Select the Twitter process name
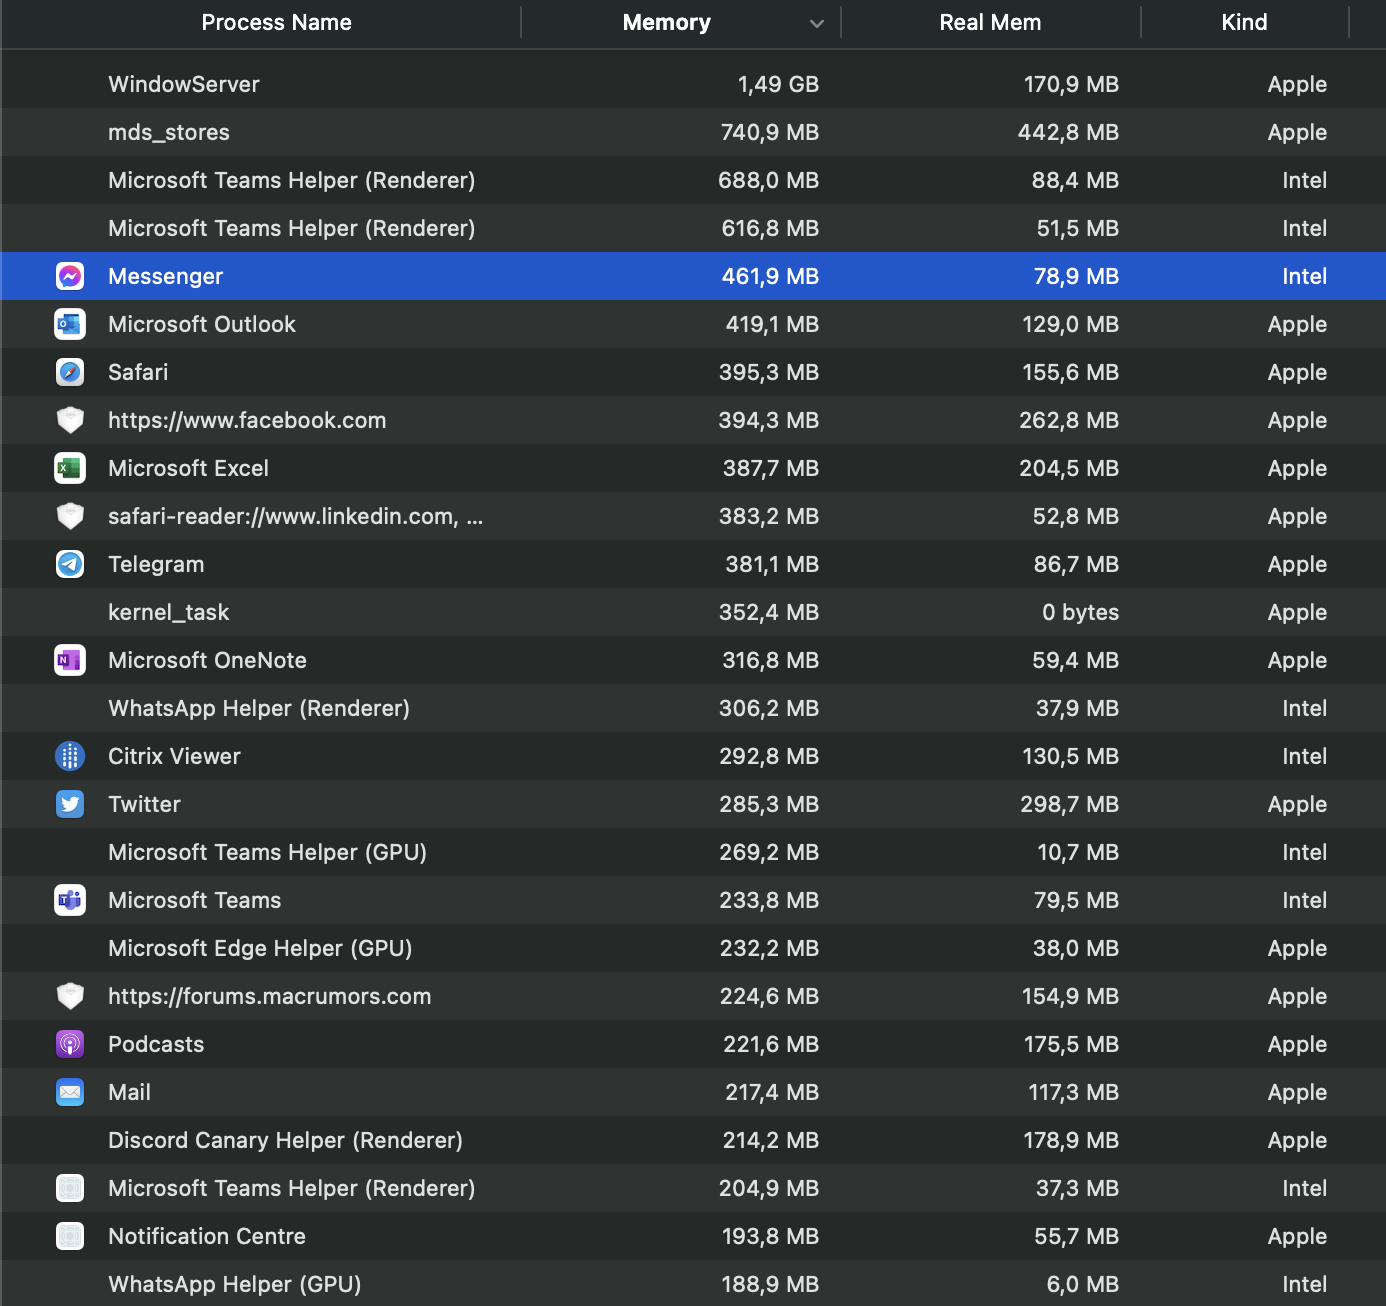 point(144,804)
